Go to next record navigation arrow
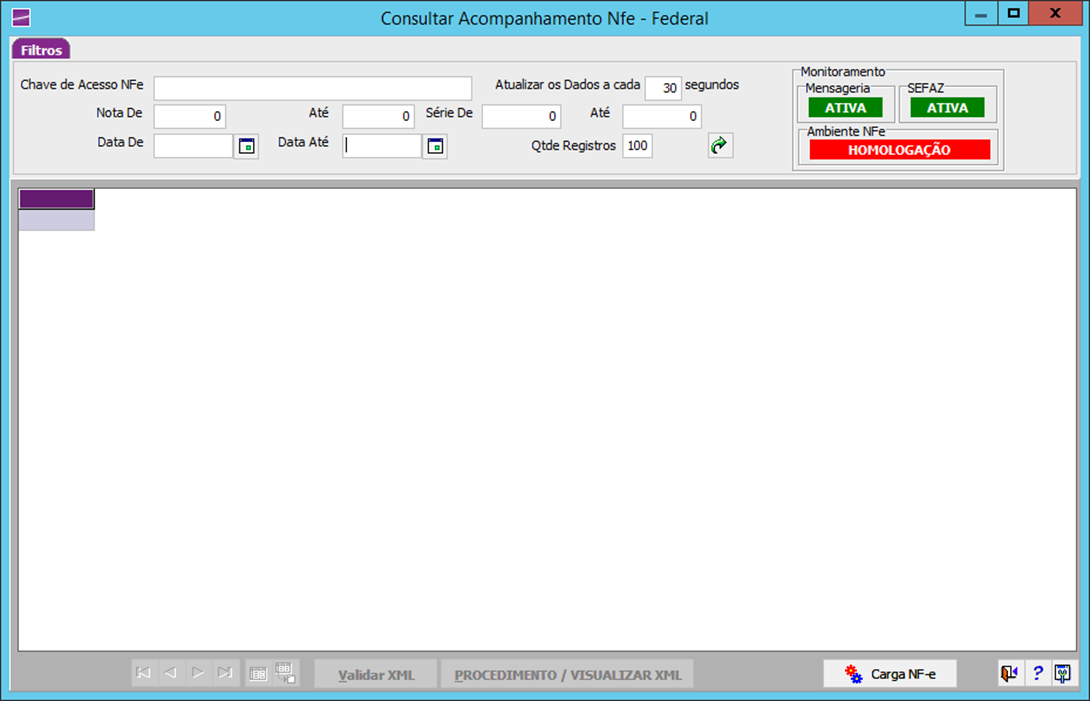 point(198,673)
